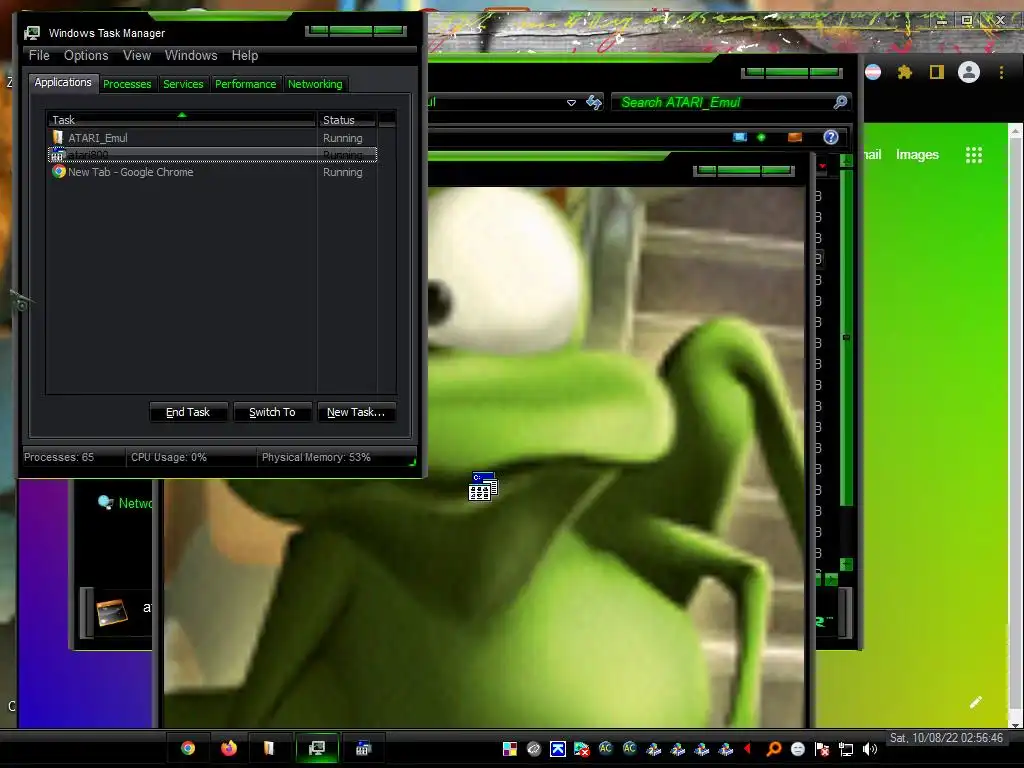Click Processes: 65 in the status bar
The width and height of the screenshot is (1024, 768).
pos(59,457)
